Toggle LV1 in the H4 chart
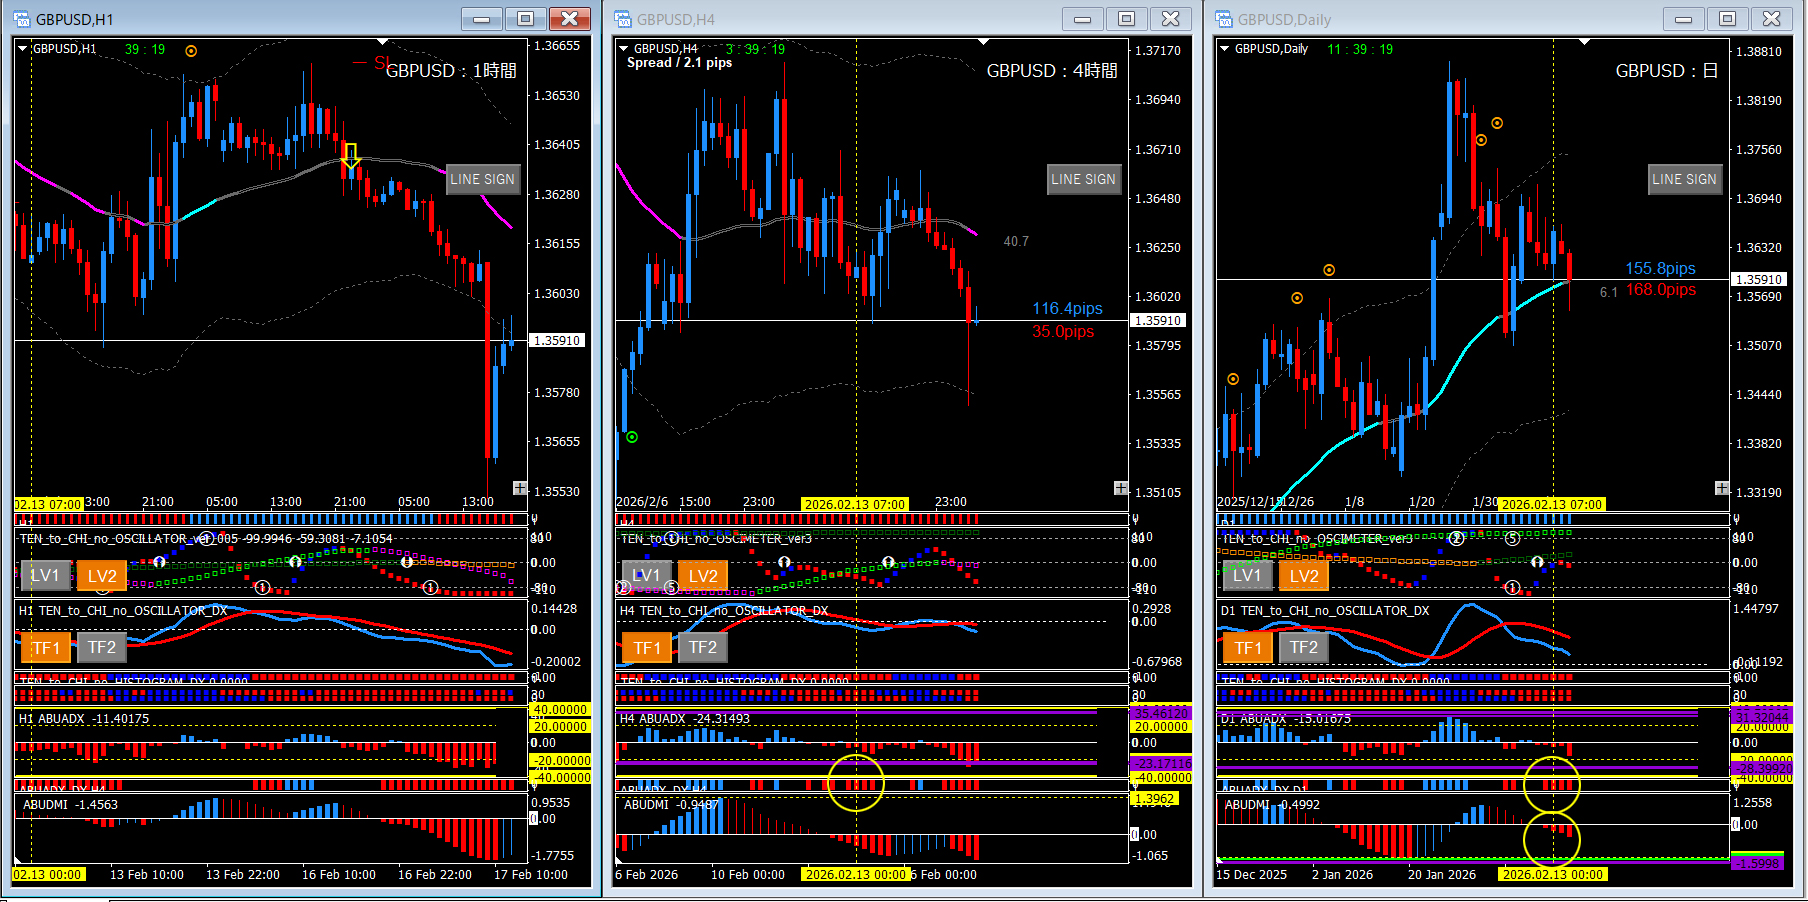 tap(646, 575)
